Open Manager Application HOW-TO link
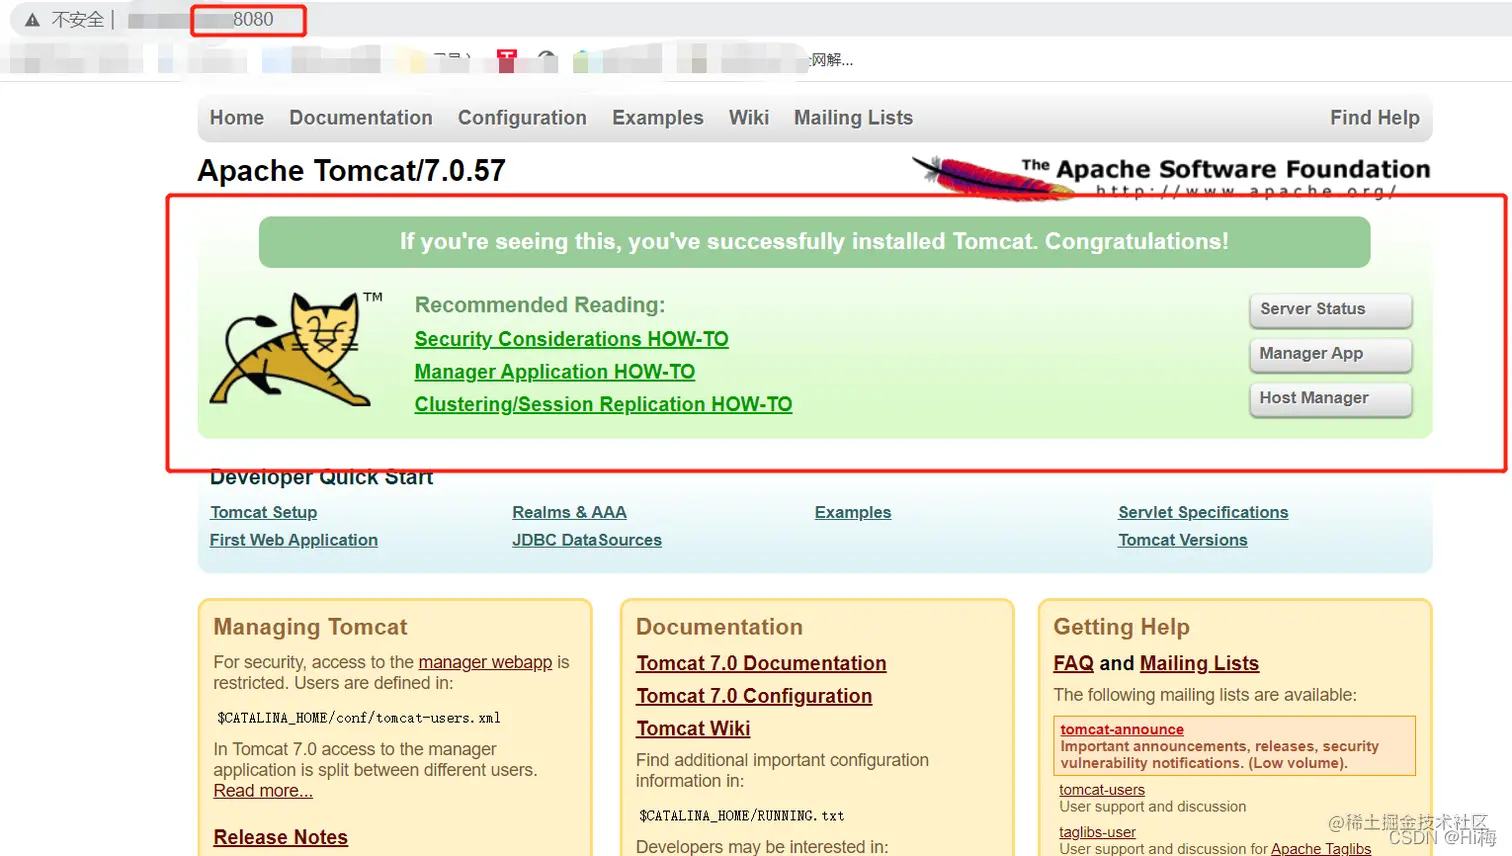This screenshot has width=1512, height=856. (555, 372)
